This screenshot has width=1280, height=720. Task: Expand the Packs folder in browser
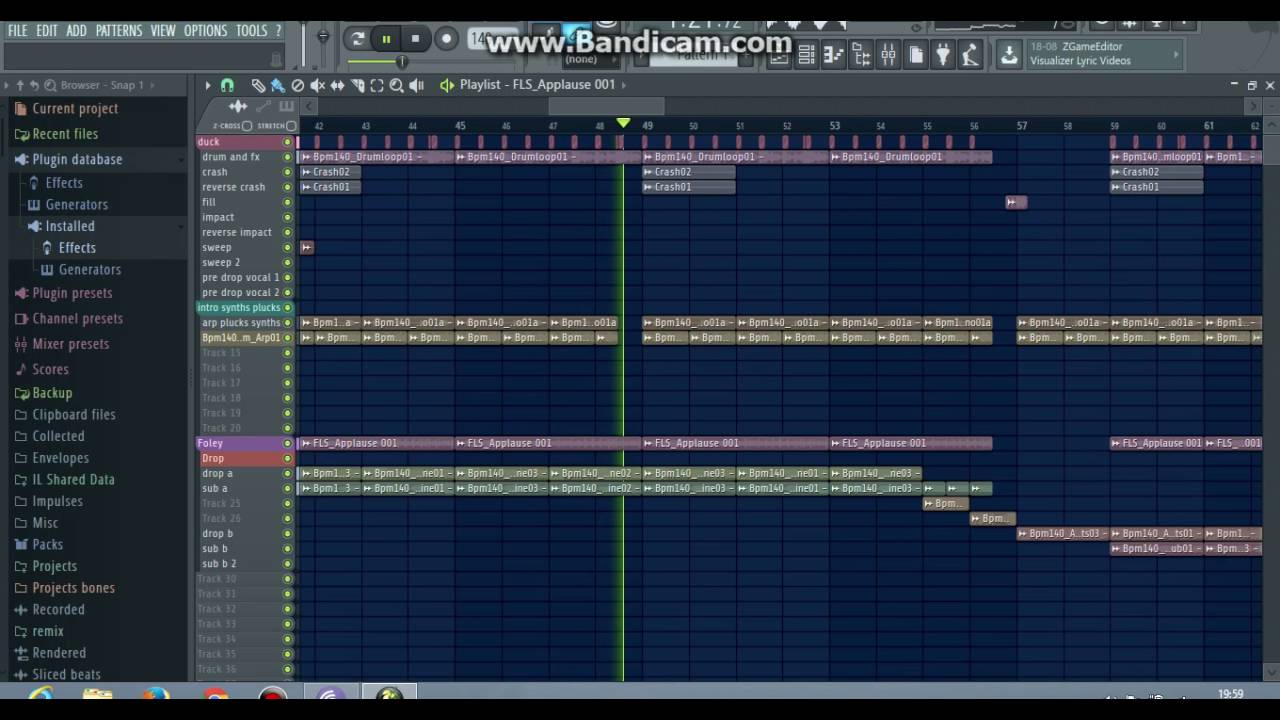coord(46,544)
